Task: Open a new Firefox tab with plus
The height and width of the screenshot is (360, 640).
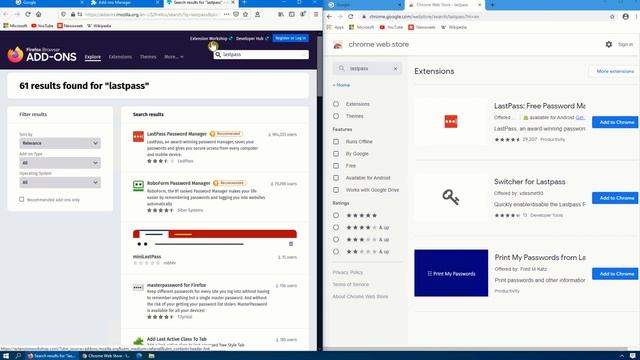Action: pyautogui.click(x=244, y=2)
